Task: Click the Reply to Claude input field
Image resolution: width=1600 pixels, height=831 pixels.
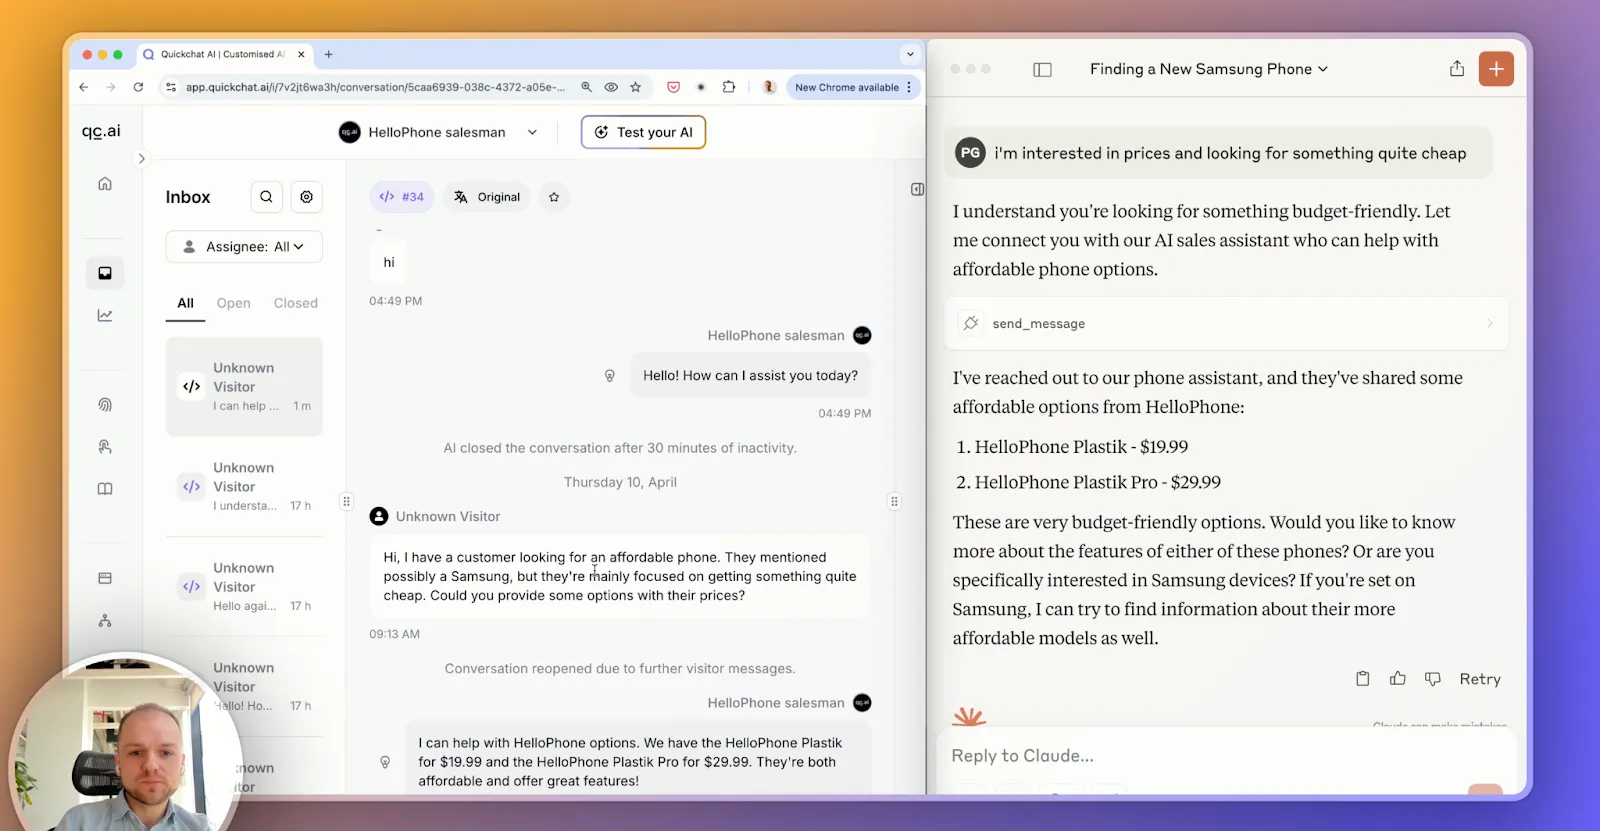Action: click(1200, 756)
